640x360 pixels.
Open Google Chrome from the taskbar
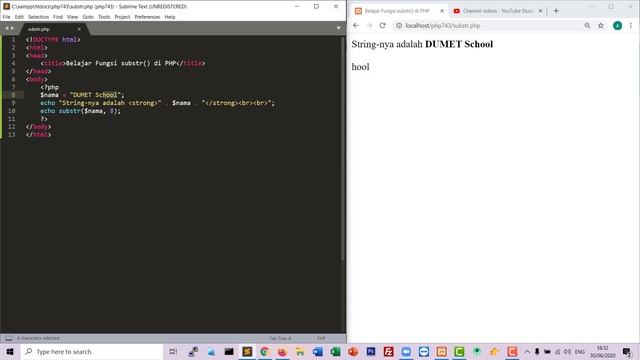coord(264,352)
